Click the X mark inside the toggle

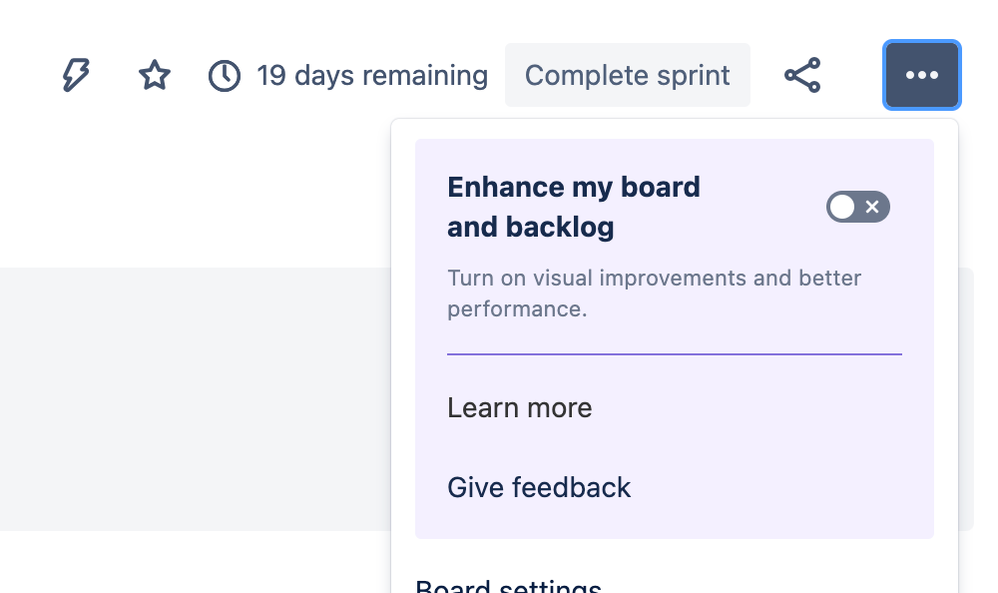(872, 207)
